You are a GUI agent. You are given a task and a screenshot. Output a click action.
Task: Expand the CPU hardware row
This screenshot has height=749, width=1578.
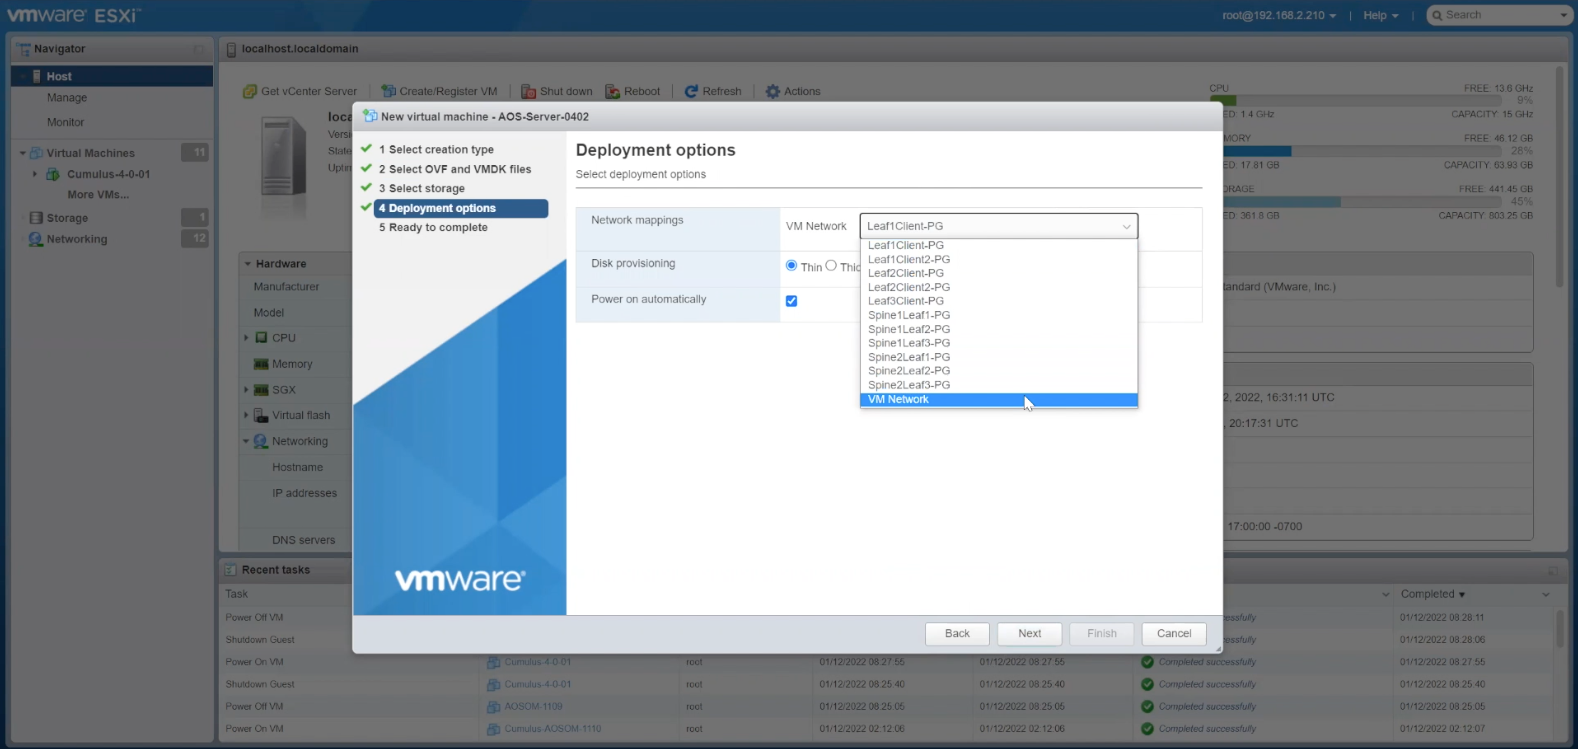pyautogui.click(x=247, y=338)
